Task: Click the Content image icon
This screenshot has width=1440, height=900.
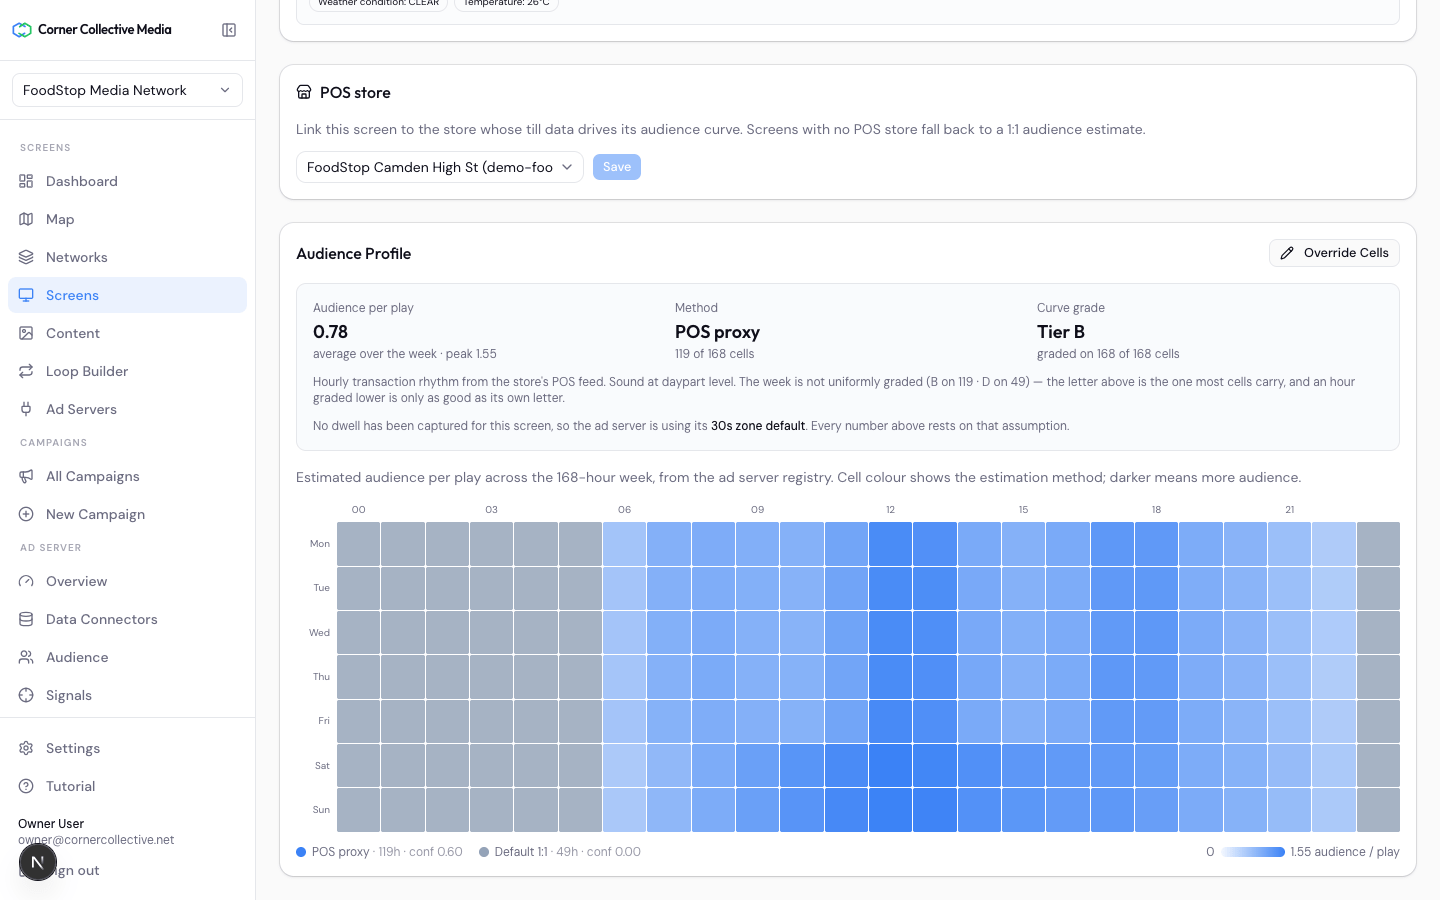Action: click(x=26, y=333)
